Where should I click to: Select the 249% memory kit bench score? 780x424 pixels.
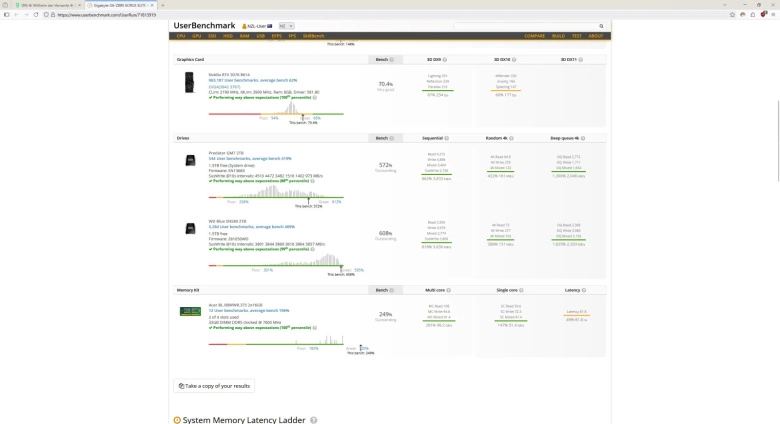pos(386,314)
